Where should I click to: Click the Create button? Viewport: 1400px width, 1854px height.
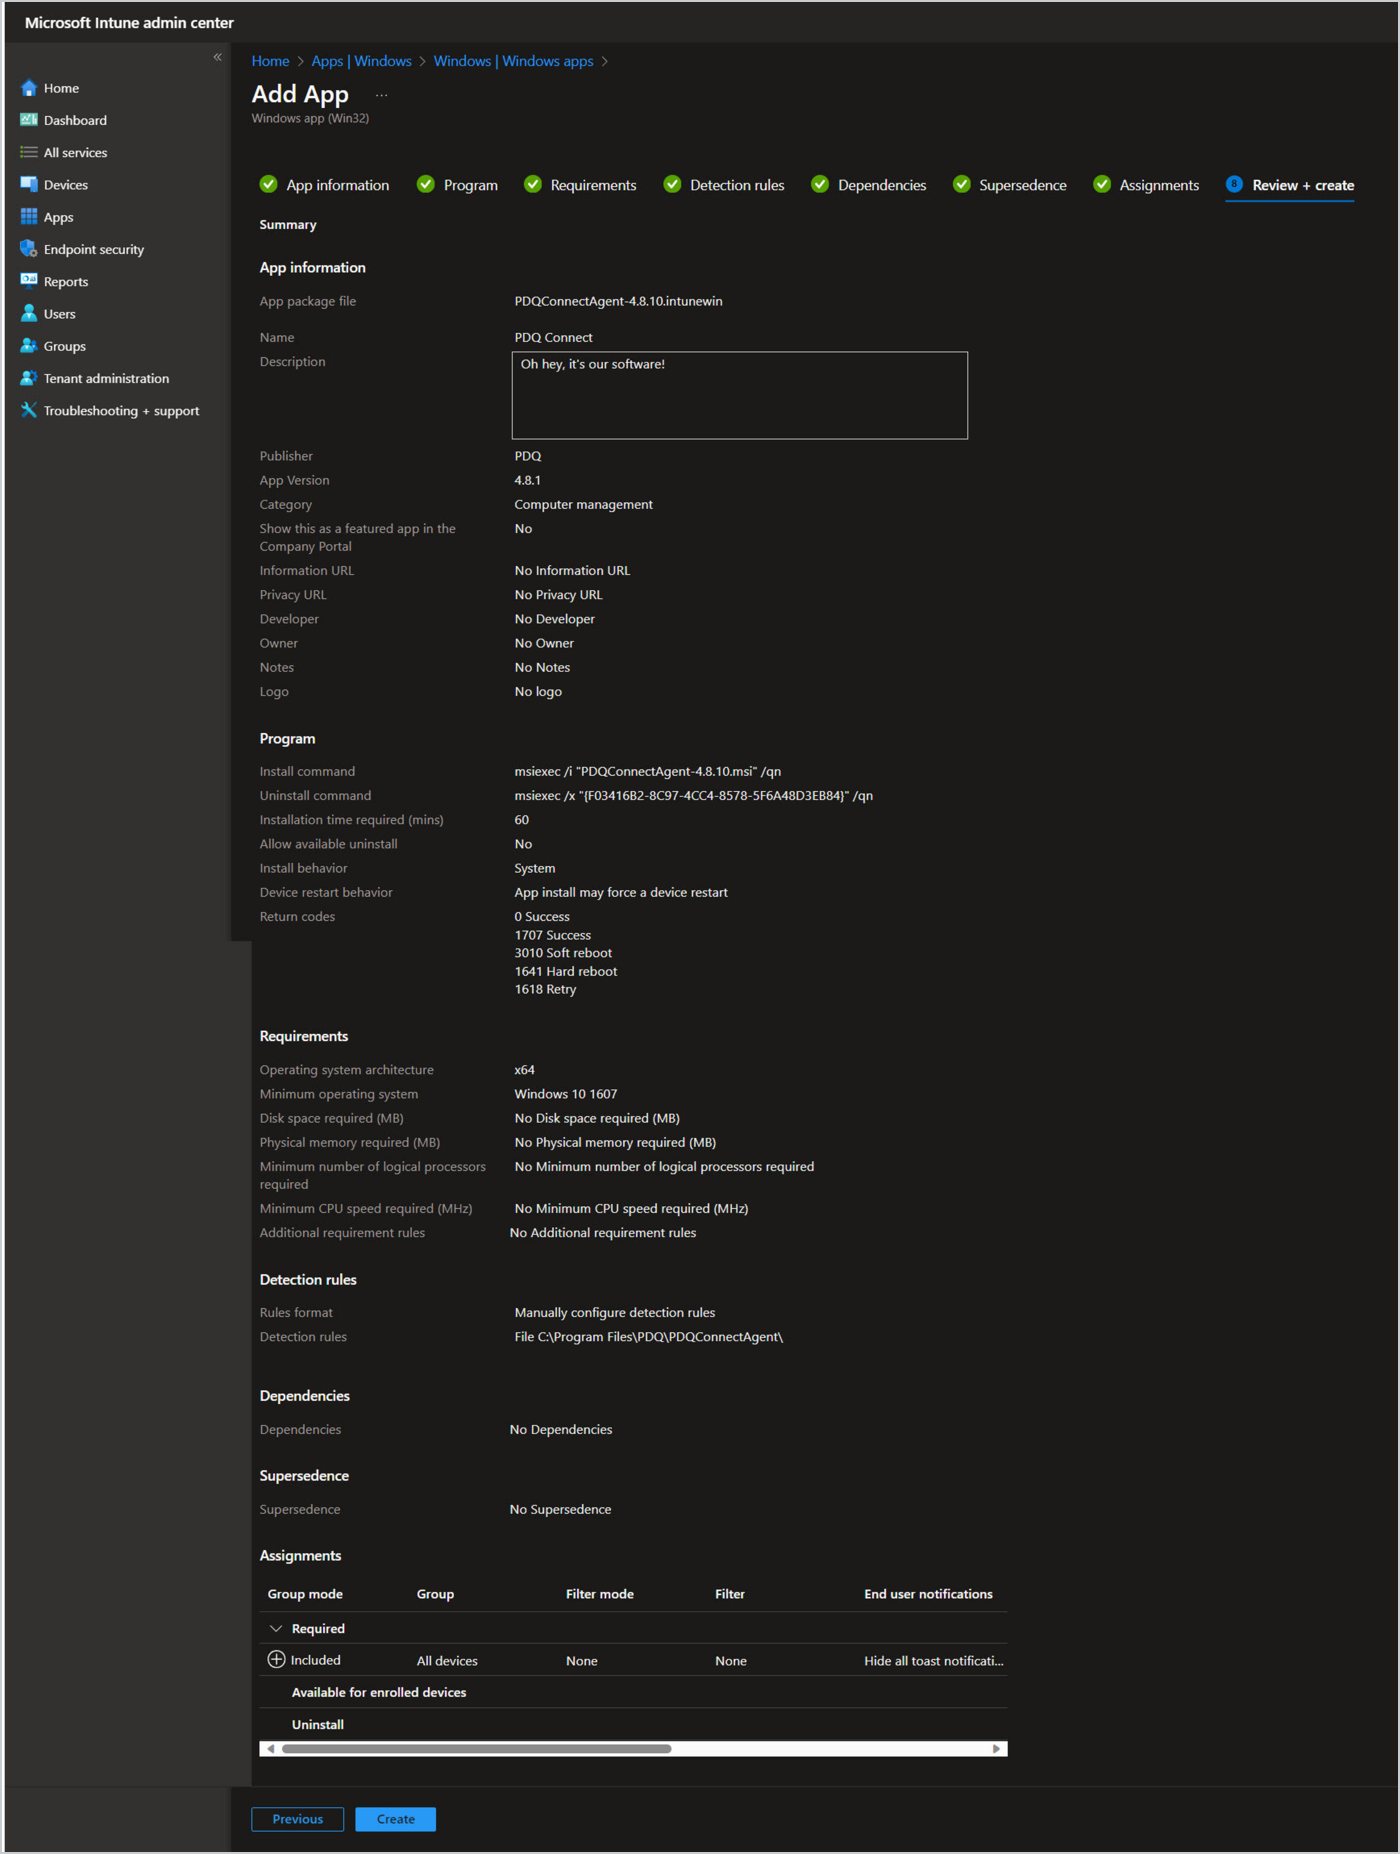[396, 1819]
